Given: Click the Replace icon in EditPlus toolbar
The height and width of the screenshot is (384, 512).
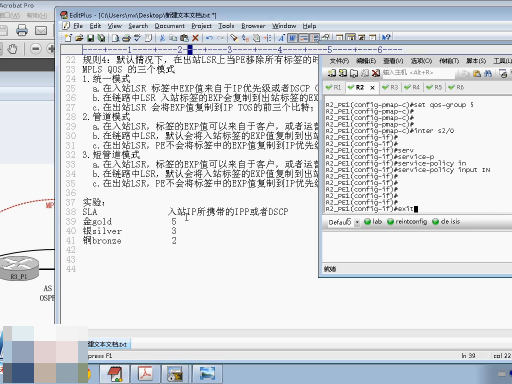Looking at the screenshot, I should coord(245,38).
